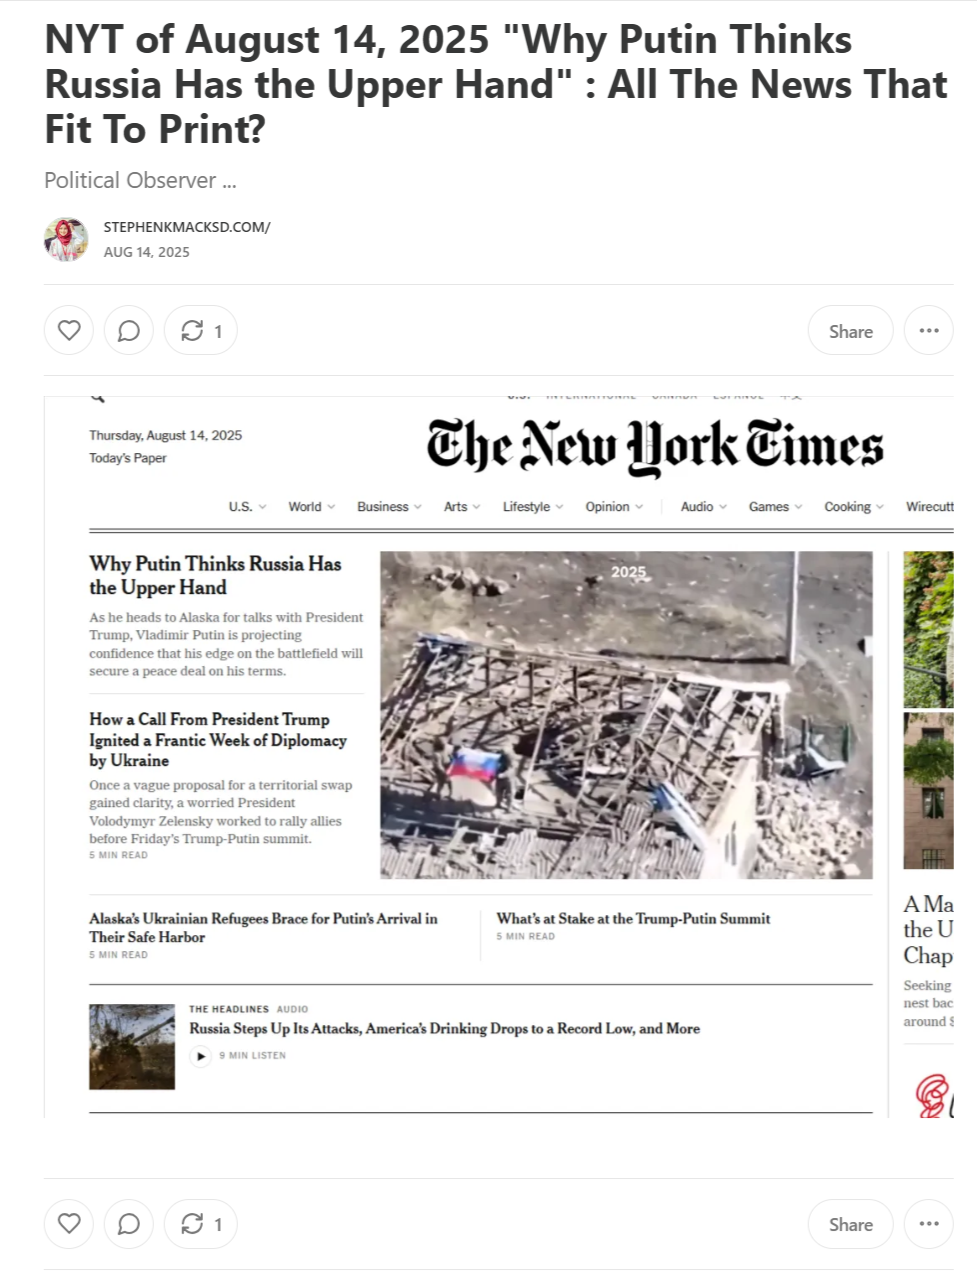
Task: Open STEPHENKMACKSD.COM/ publication link
Action: pos(187,227)
